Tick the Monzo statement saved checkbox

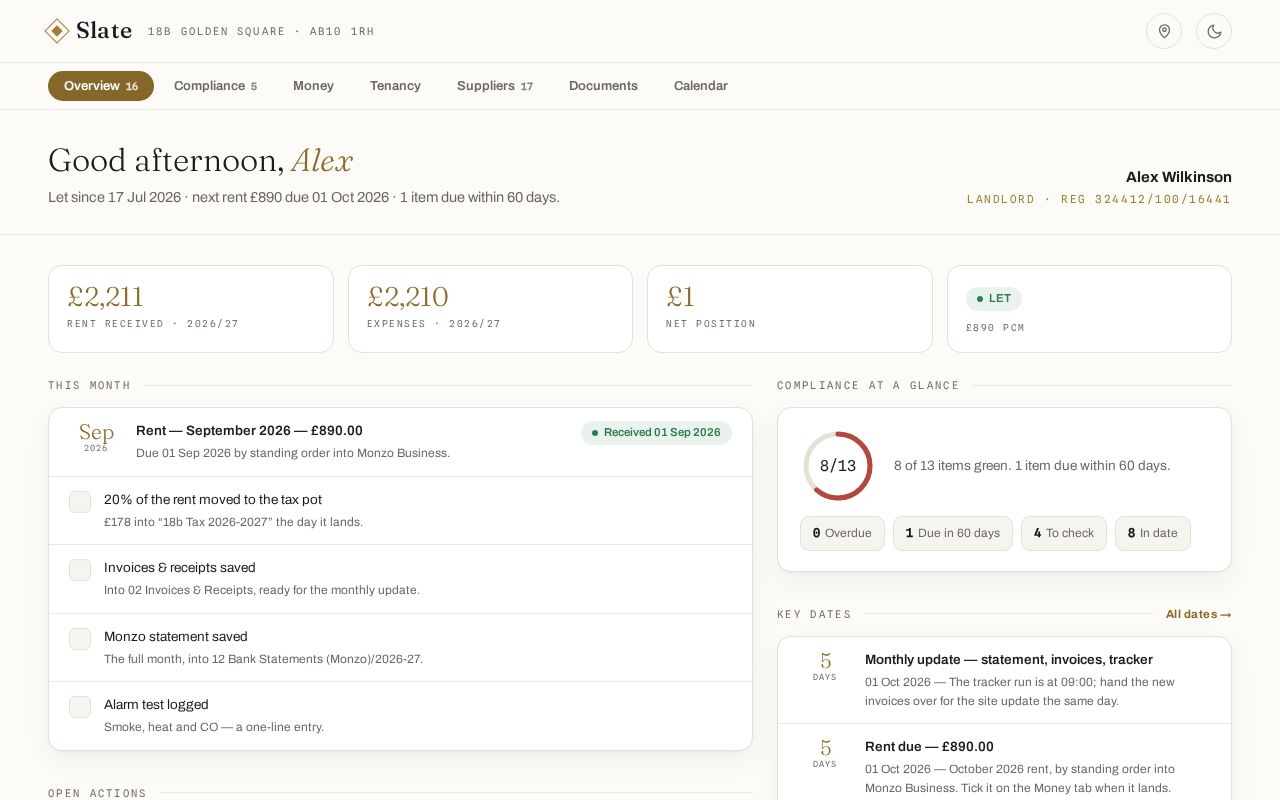[80, 639]
